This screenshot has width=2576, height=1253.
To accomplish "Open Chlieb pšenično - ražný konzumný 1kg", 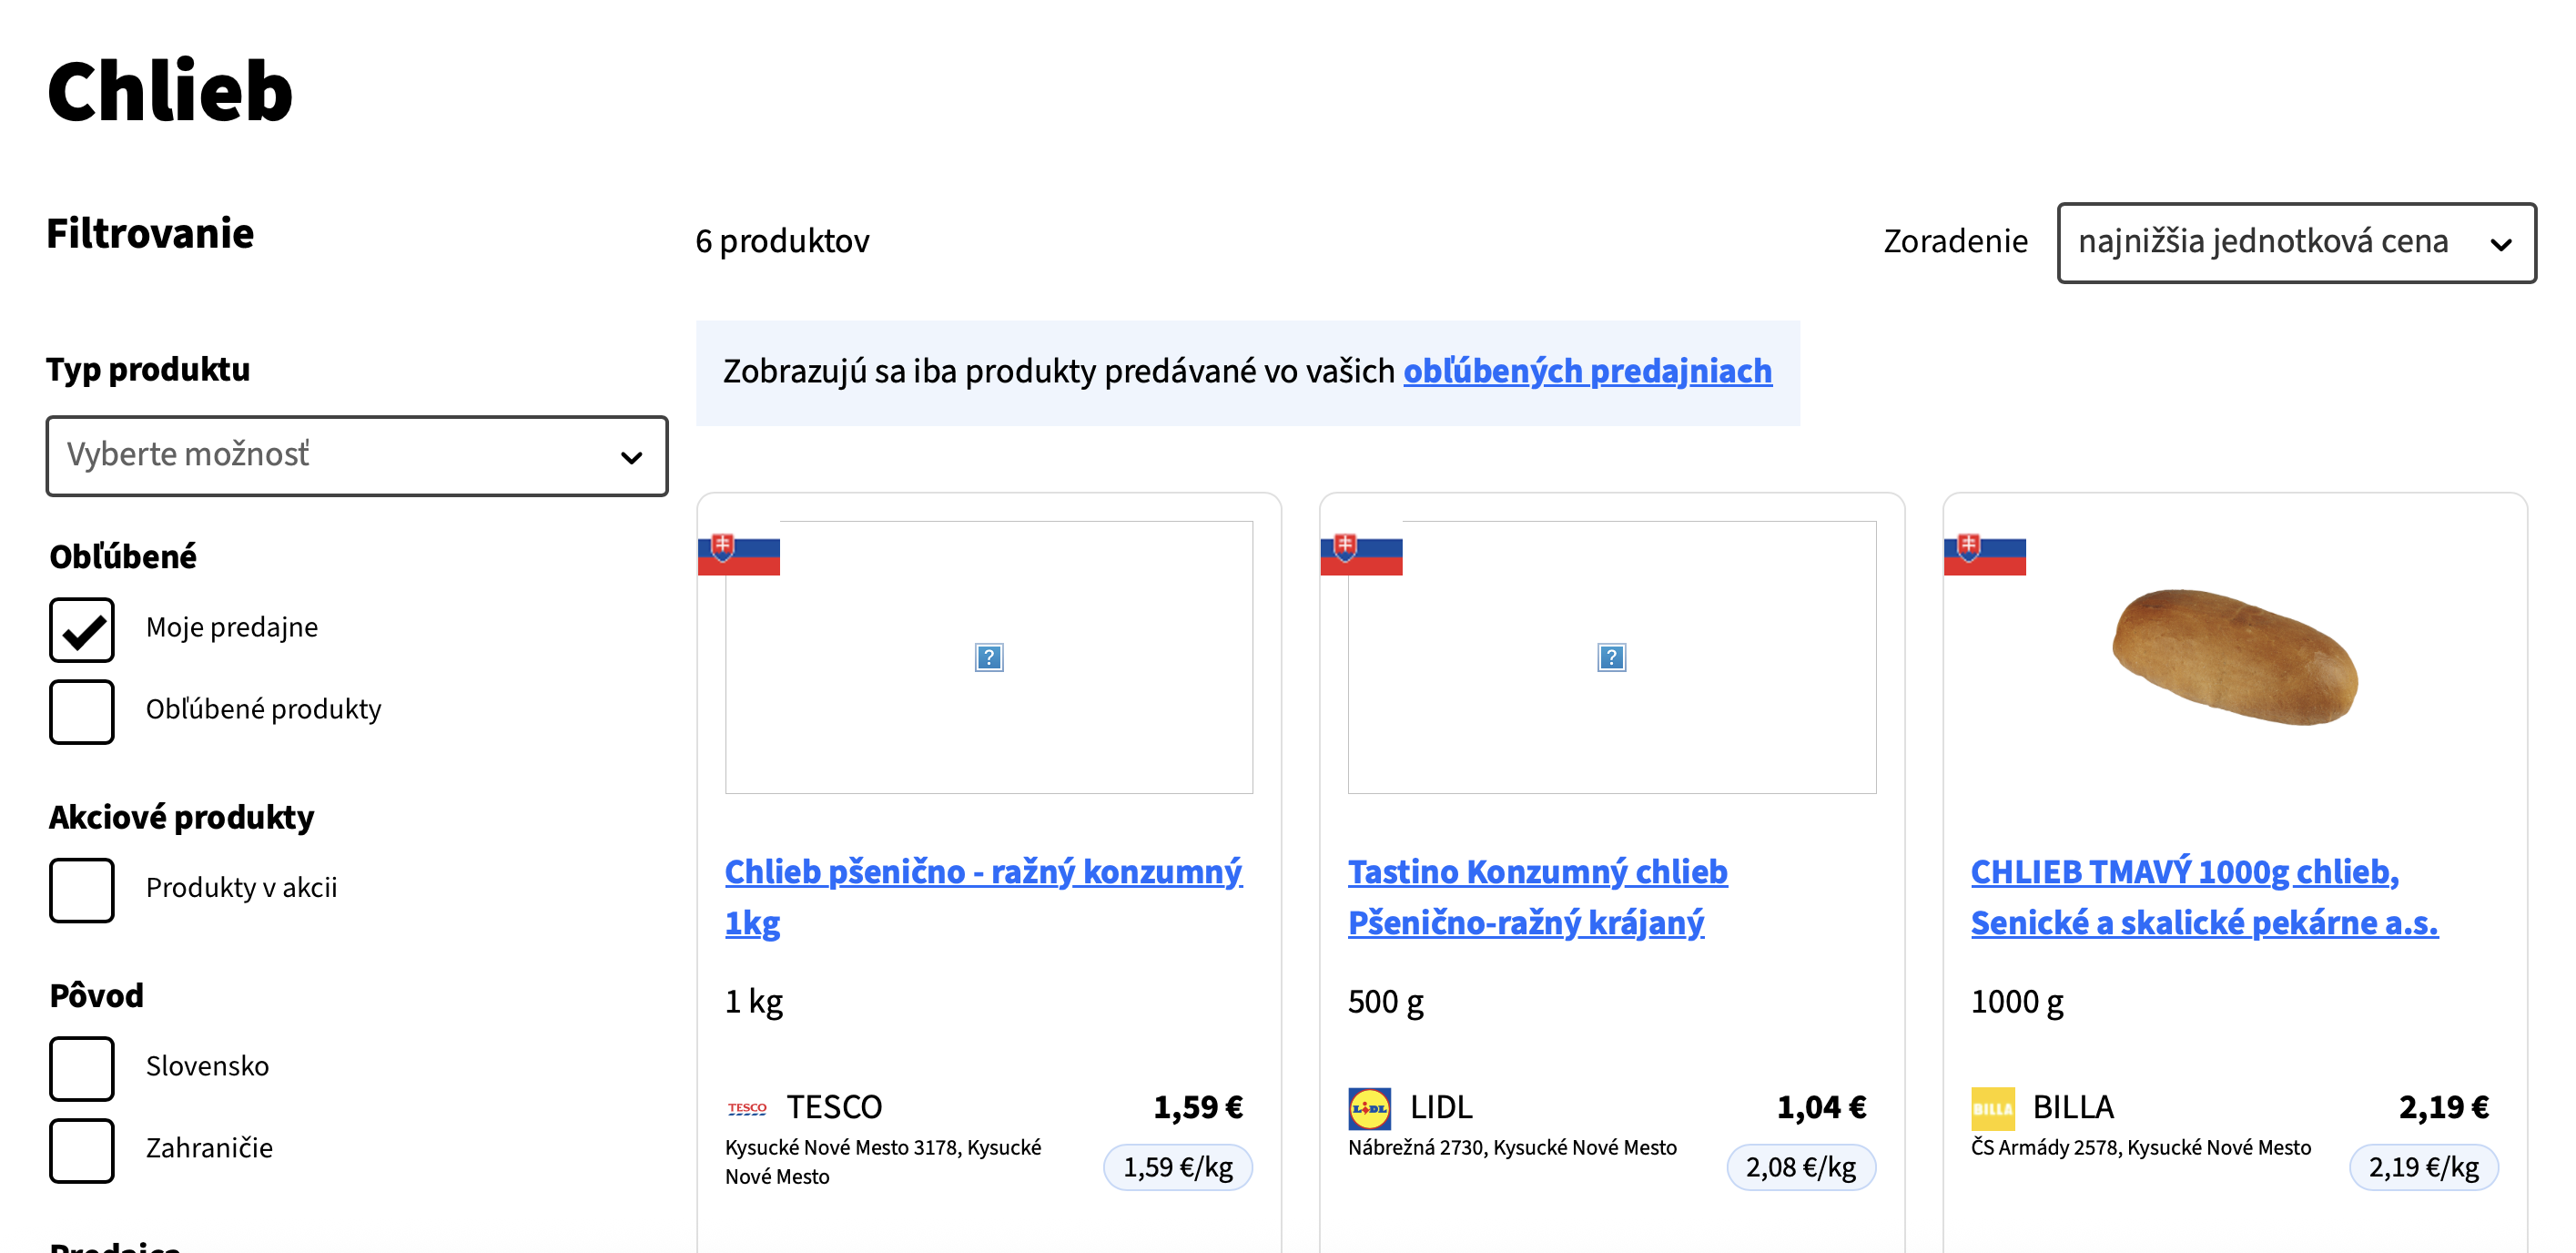I will pyautogui.click(x=983, y=897).
